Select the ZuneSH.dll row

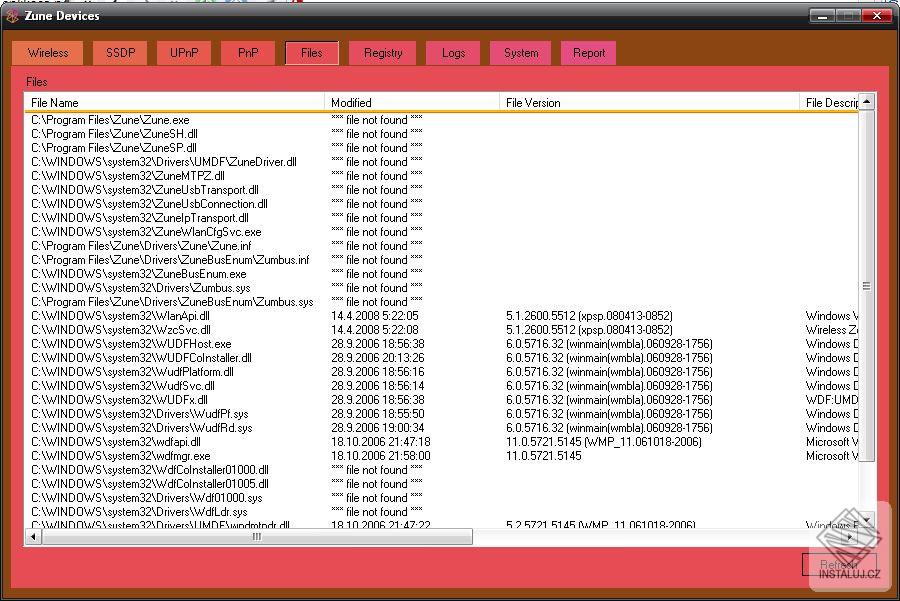(x=442, y=134)
